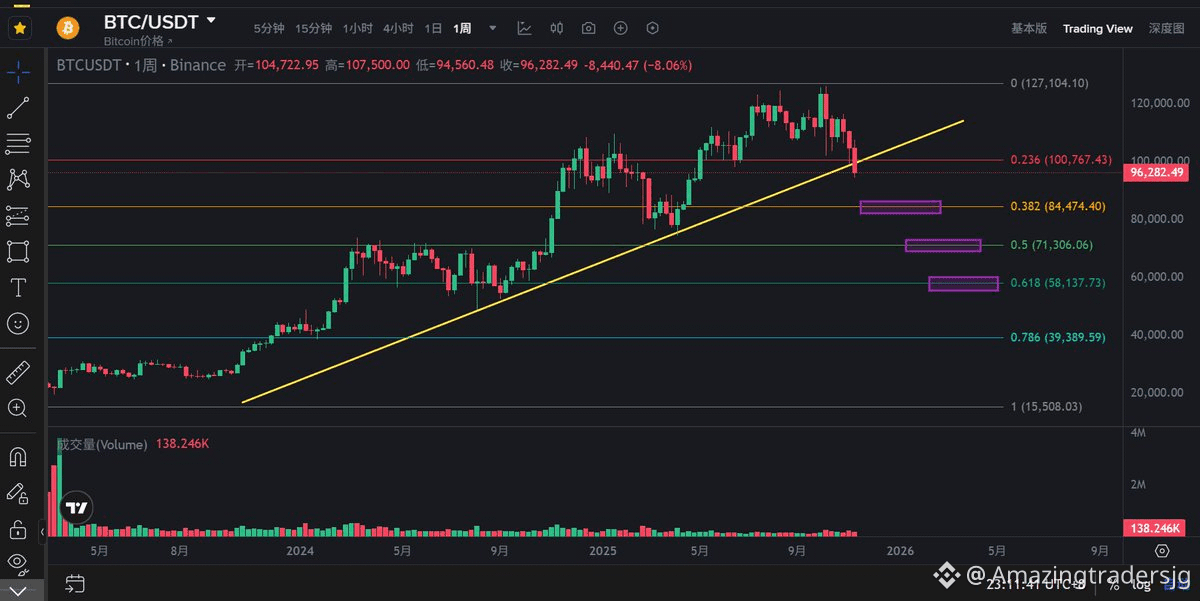Click the orange Bitcoin logo icon

pos(69,27)
